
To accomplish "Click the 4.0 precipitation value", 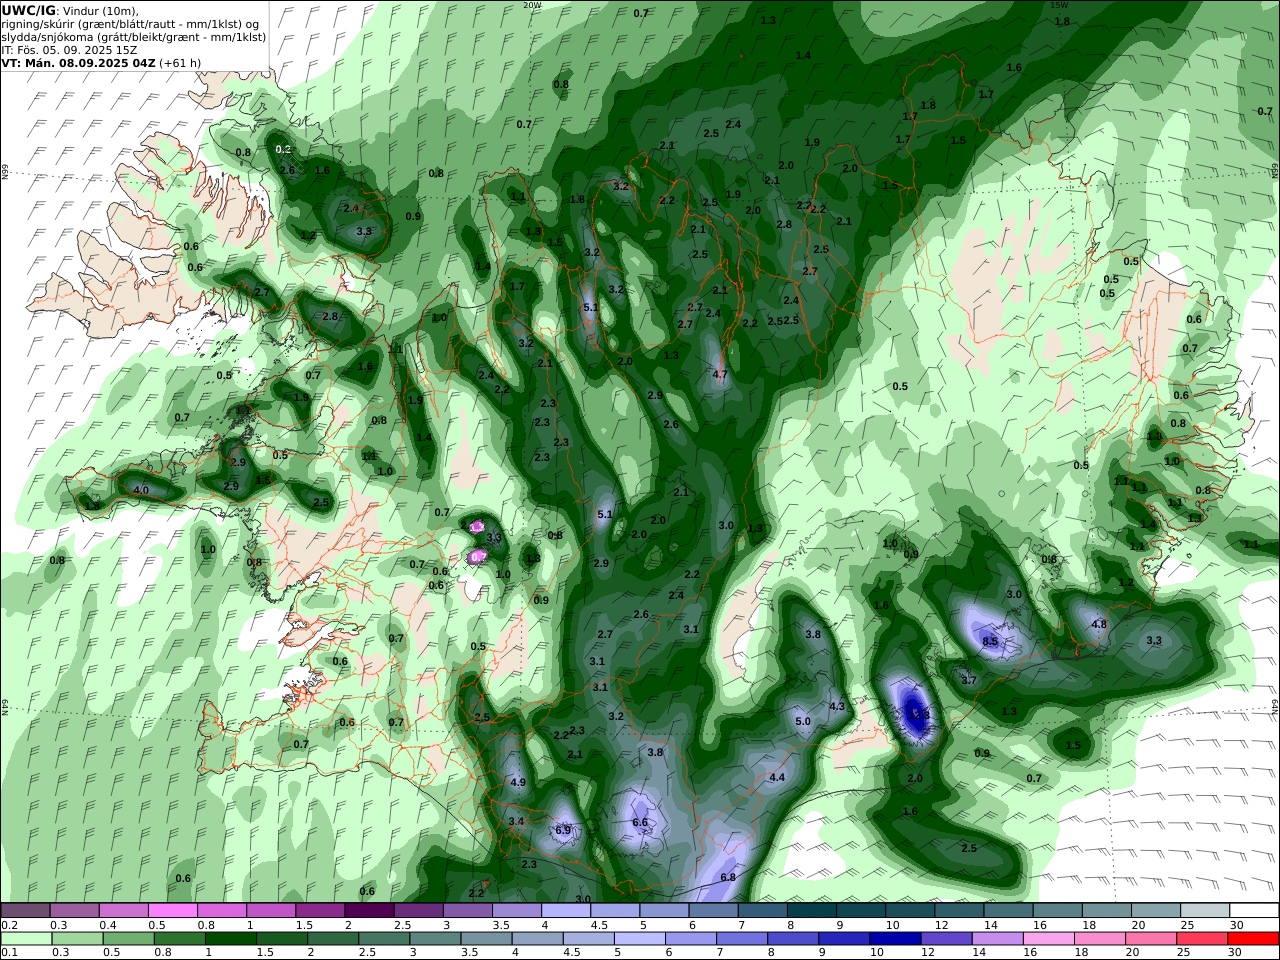I will click(141, 490).
